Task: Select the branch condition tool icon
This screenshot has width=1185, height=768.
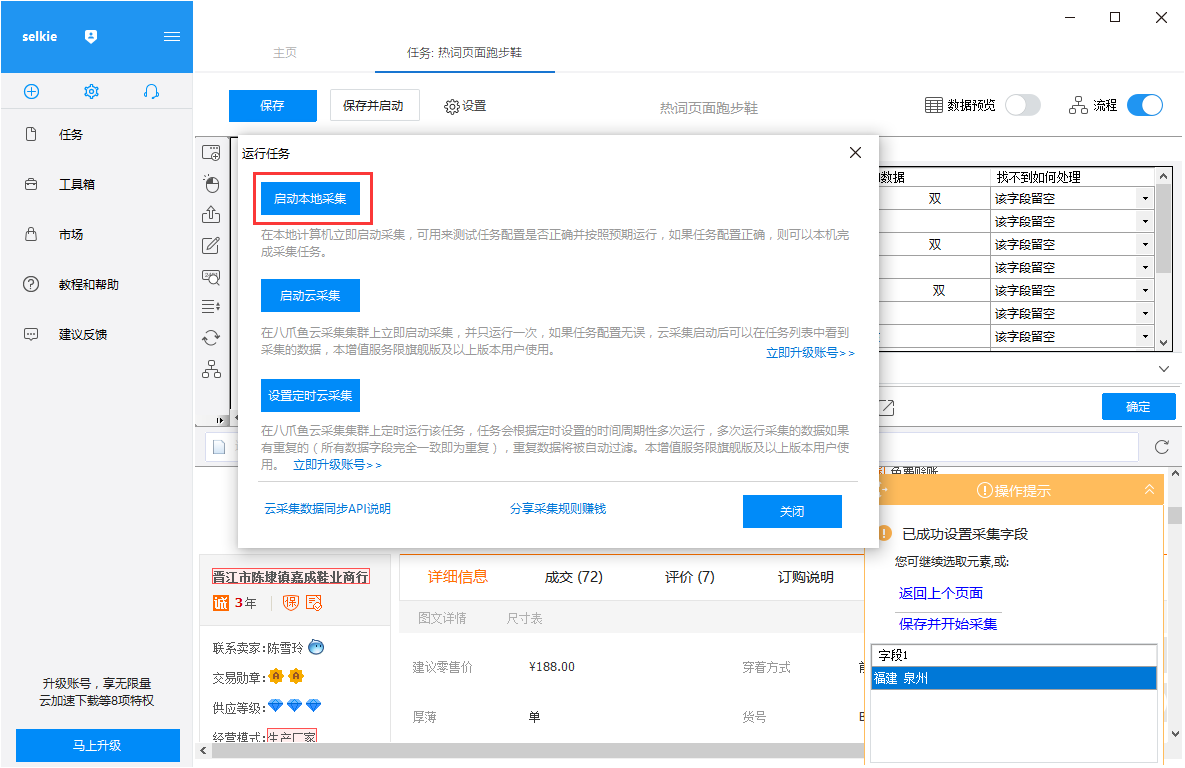Action: 212,369
